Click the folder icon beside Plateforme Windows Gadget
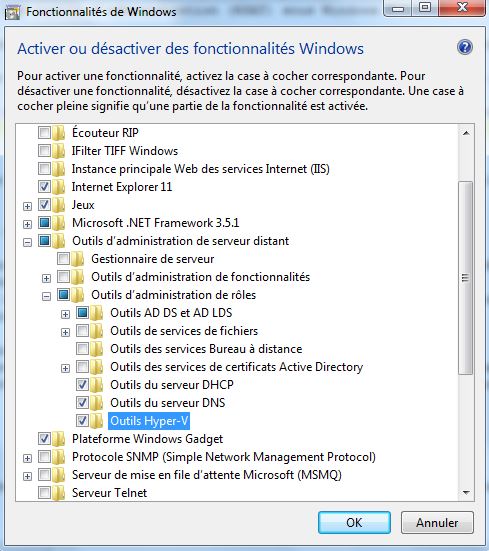489x551 pixels. coord(59,439)
